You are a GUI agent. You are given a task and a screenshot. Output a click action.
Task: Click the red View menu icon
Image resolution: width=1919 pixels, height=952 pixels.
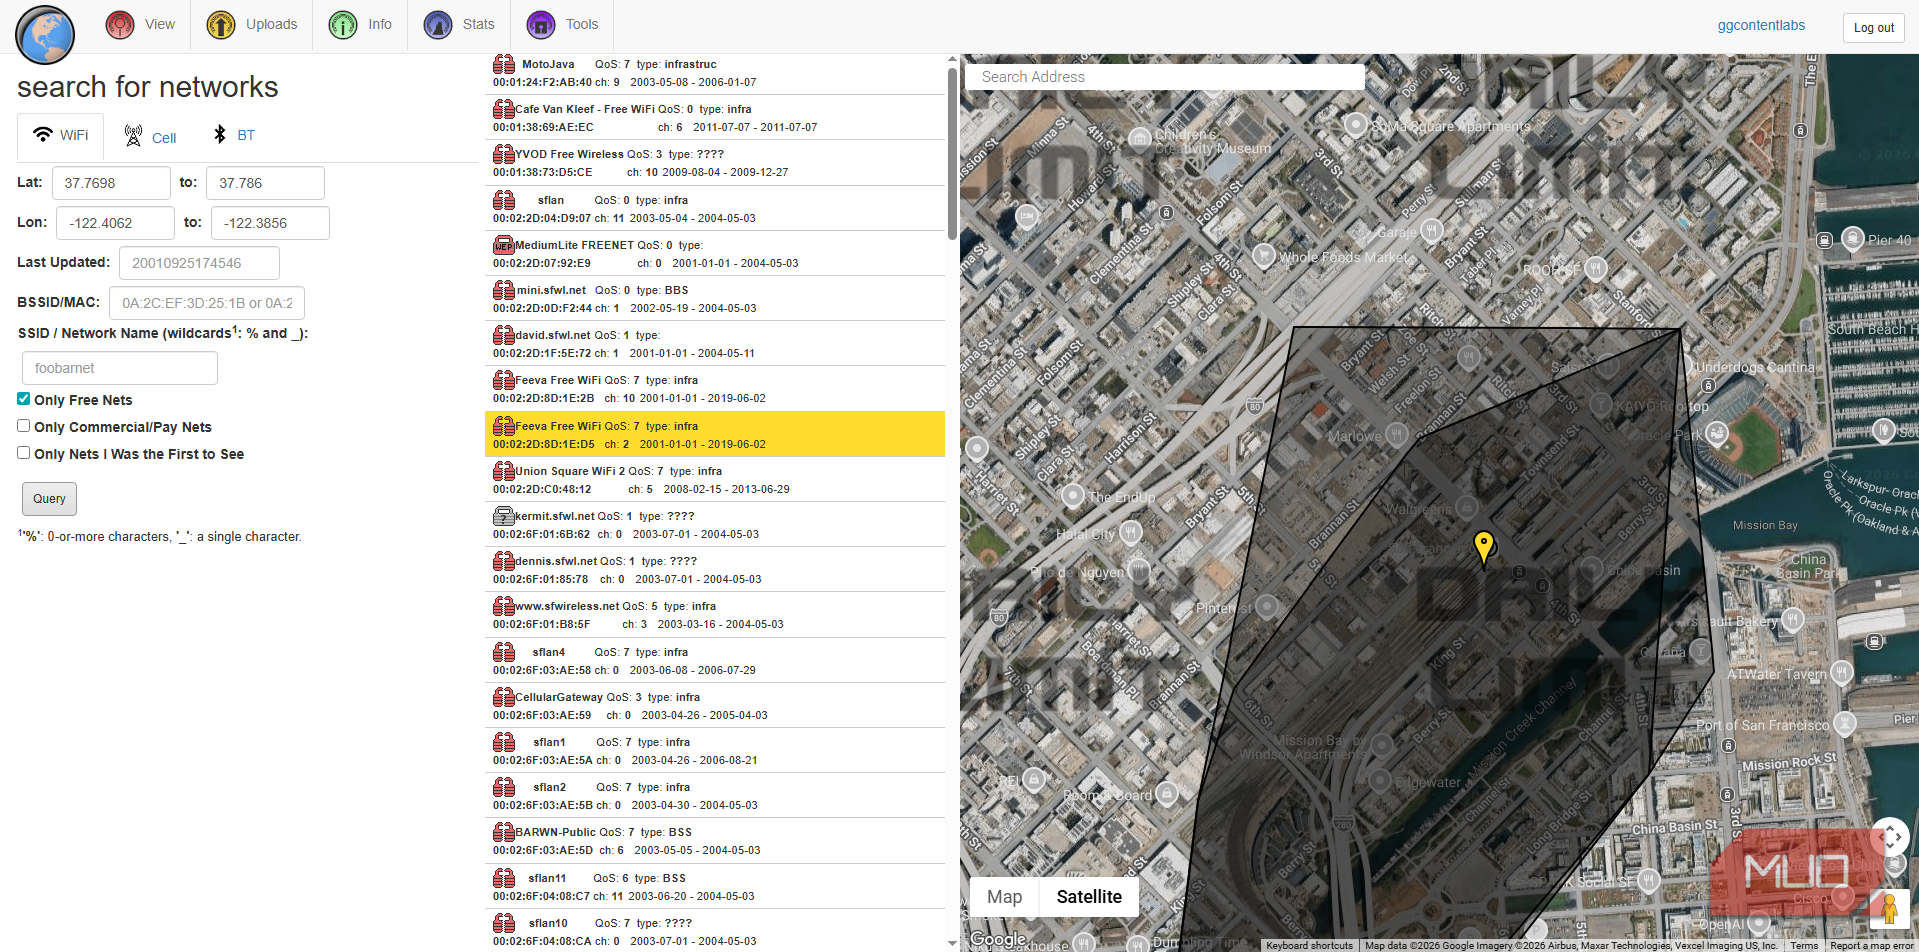120,25
